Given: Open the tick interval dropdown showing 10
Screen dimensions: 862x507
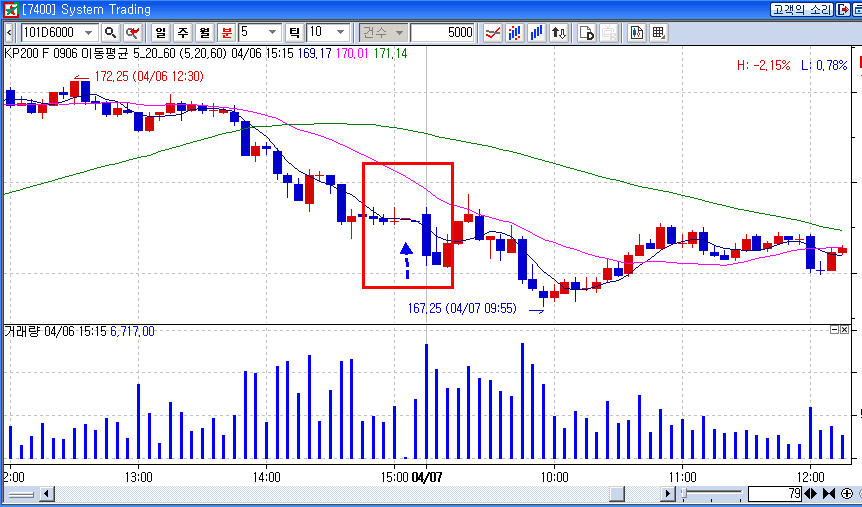Looking at the screenshot, I should pos(341,33).
